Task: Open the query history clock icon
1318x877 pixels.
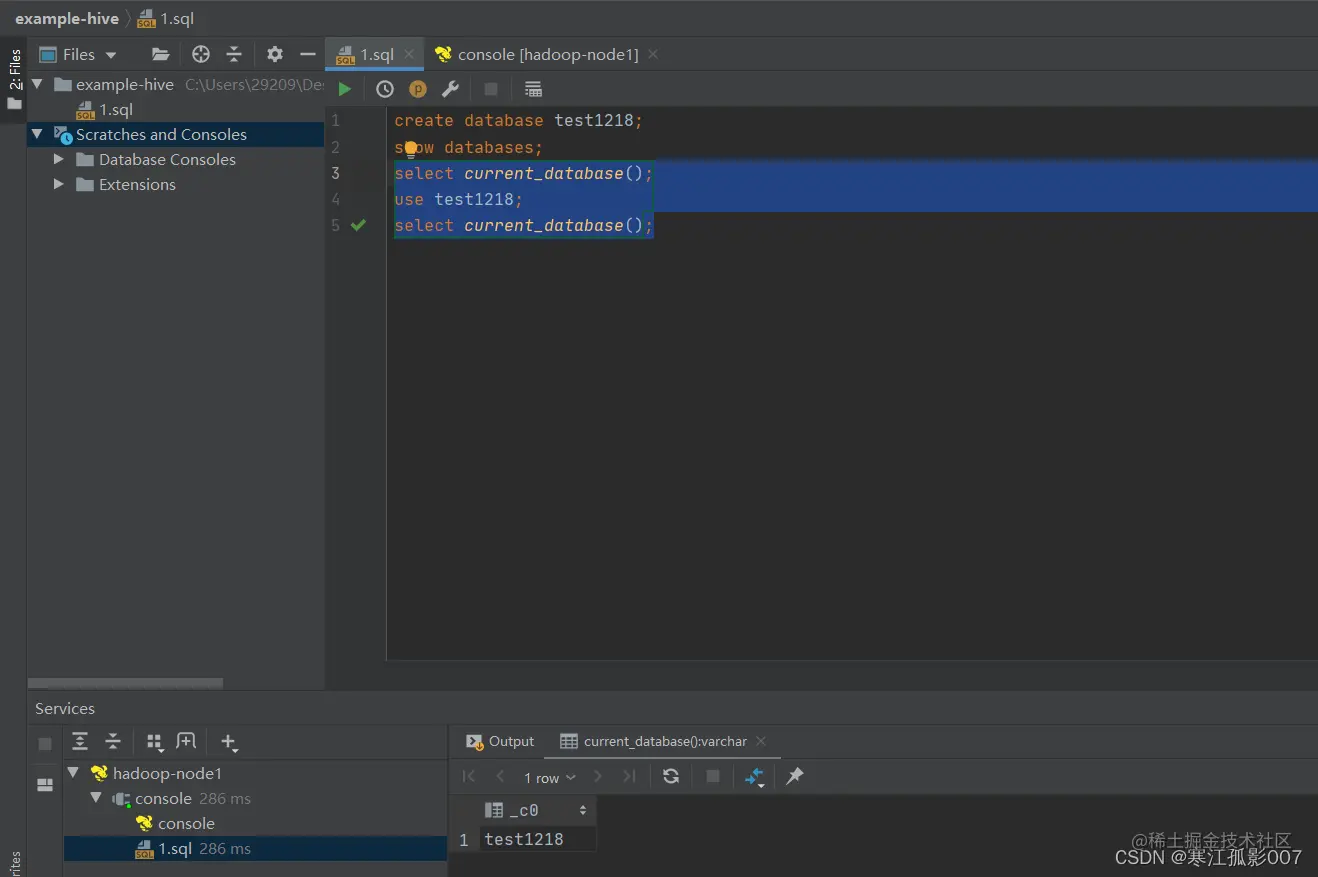Action: 385,89
